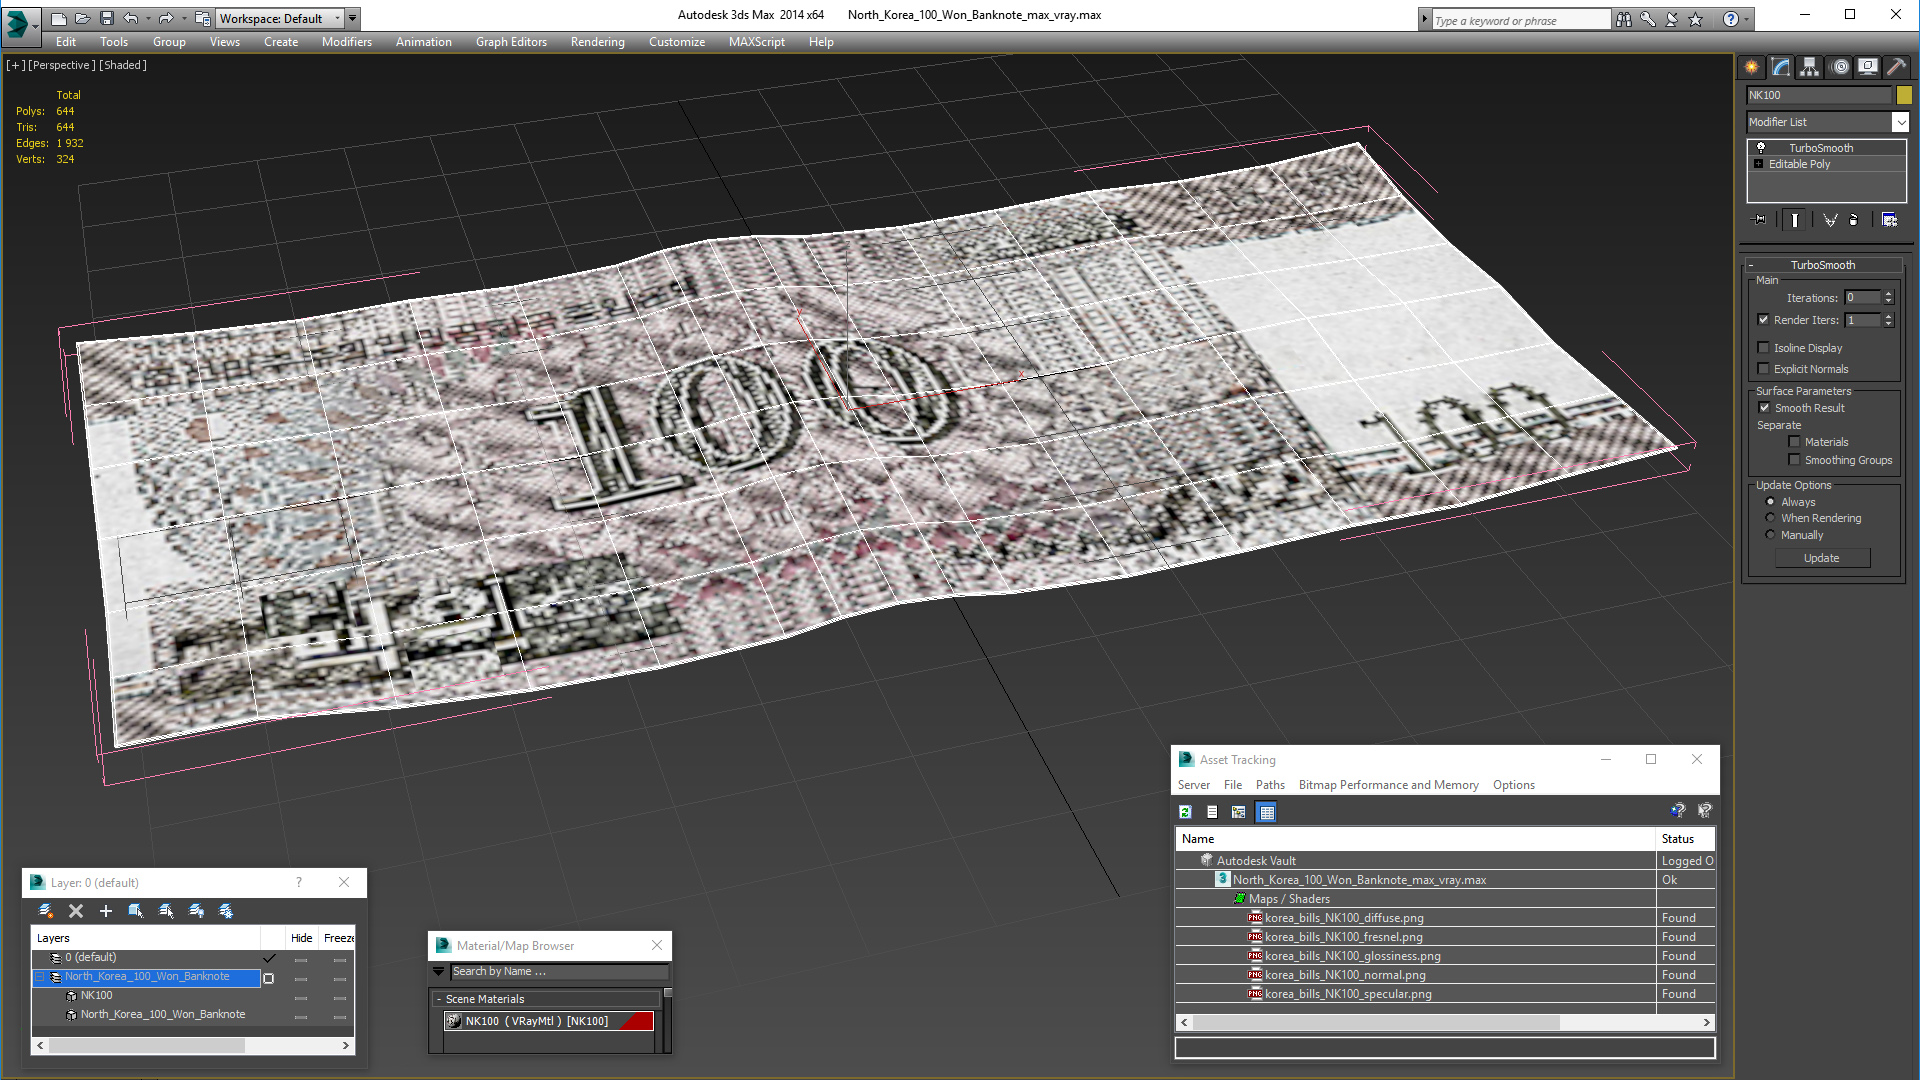Image resolution: width=1920 pixels, height=1080 pixels.
Task: Click Highlight Selected Objects' Layers icon
Action: click(x=166, y=911)
